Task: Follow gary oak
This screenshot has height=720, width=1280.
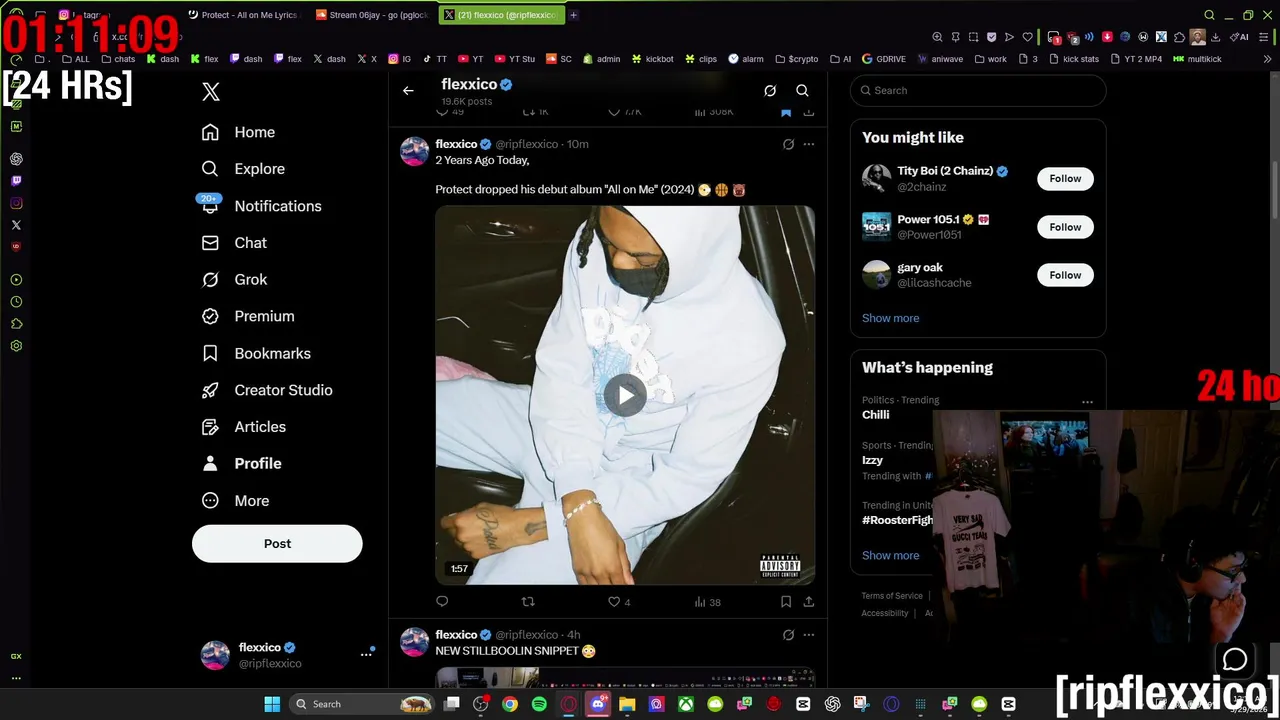Action: coord(1065,275)
